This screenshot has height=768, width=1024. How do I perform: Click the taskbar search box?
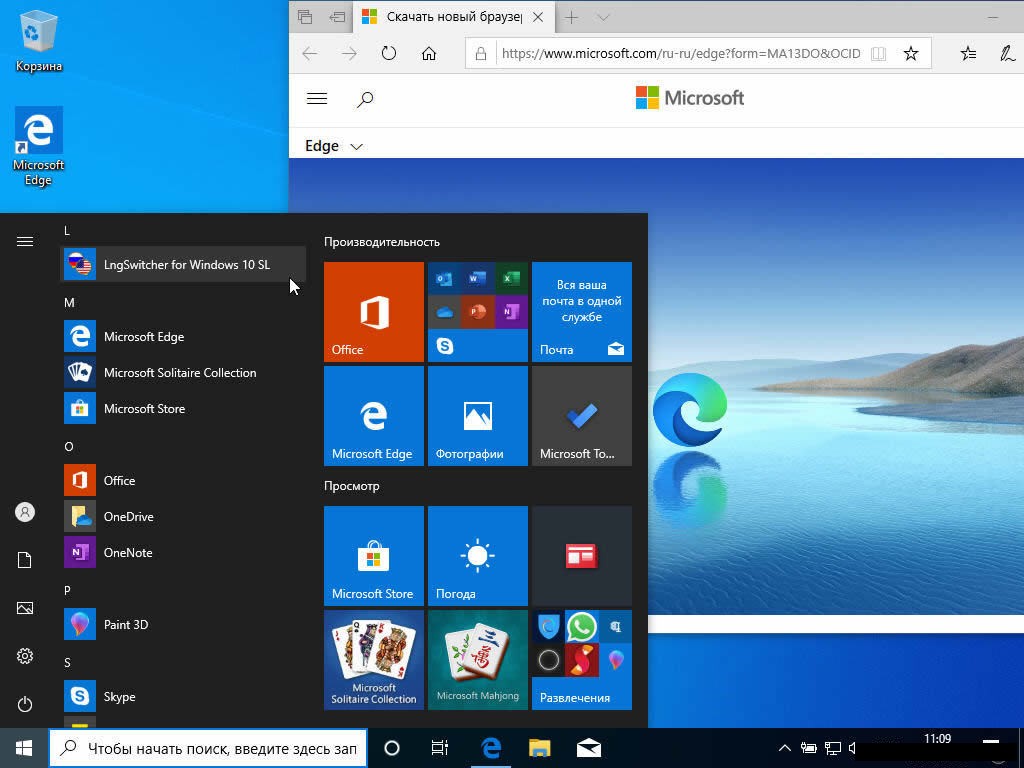click(208, 748)
